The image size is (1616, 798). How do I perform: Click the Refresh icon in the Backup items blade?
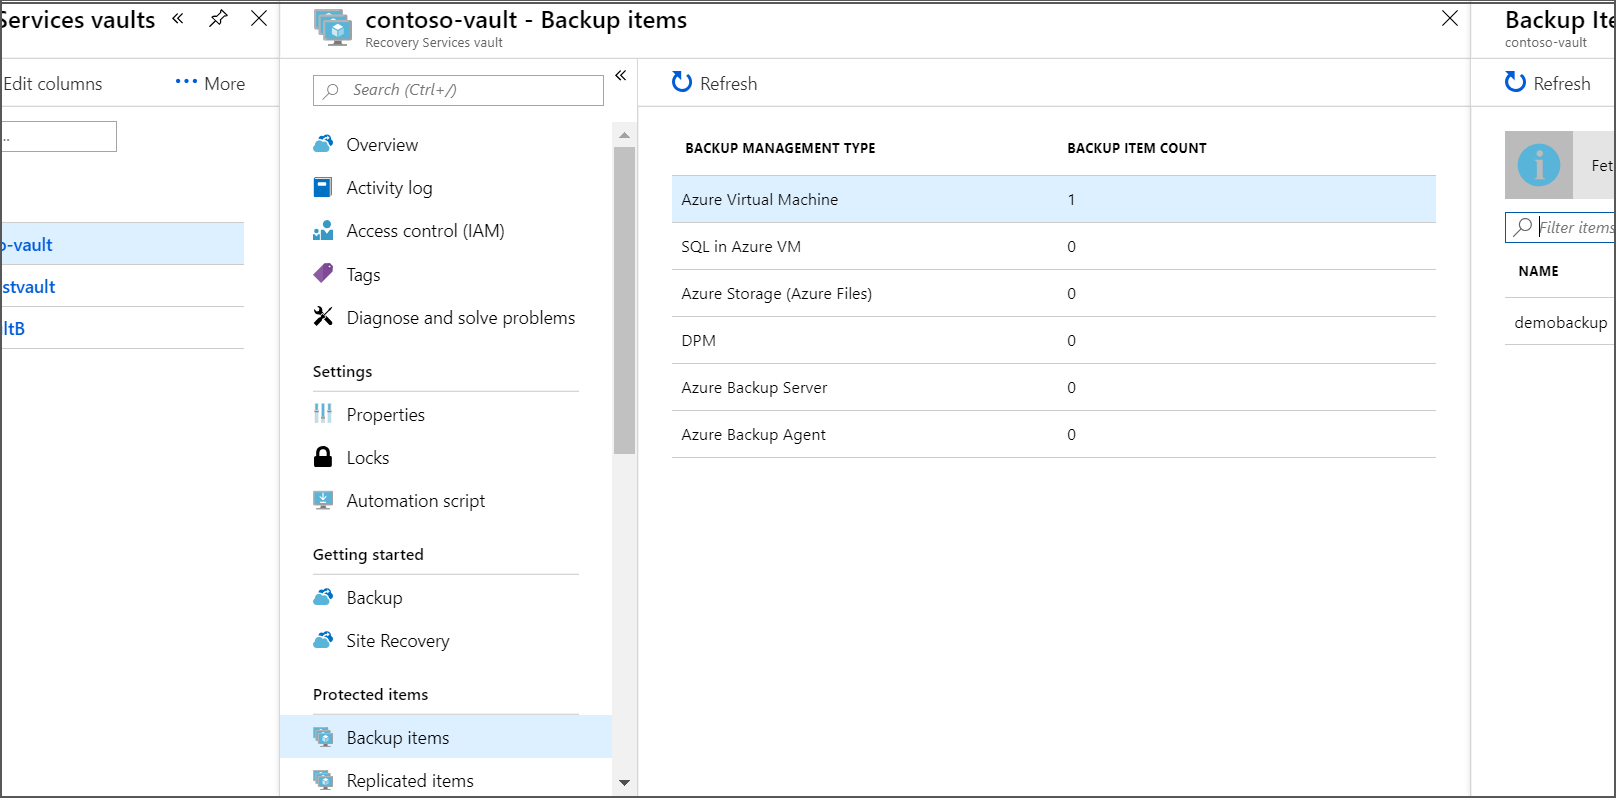pyautogui.click(x=682, y=82)
